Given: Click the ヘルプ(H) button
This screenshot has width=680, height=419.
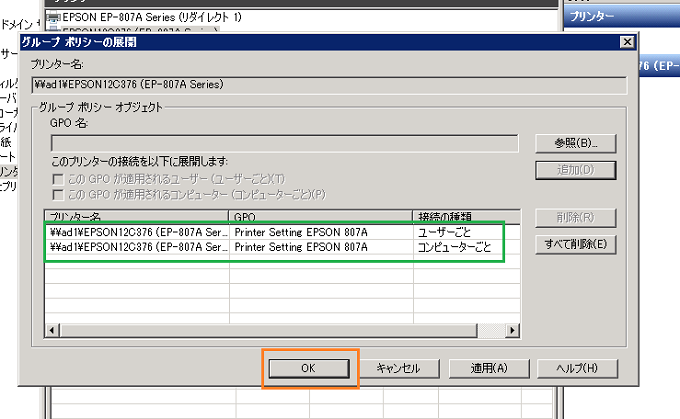Looking at the screenshot, I should (x=577, y=368).
